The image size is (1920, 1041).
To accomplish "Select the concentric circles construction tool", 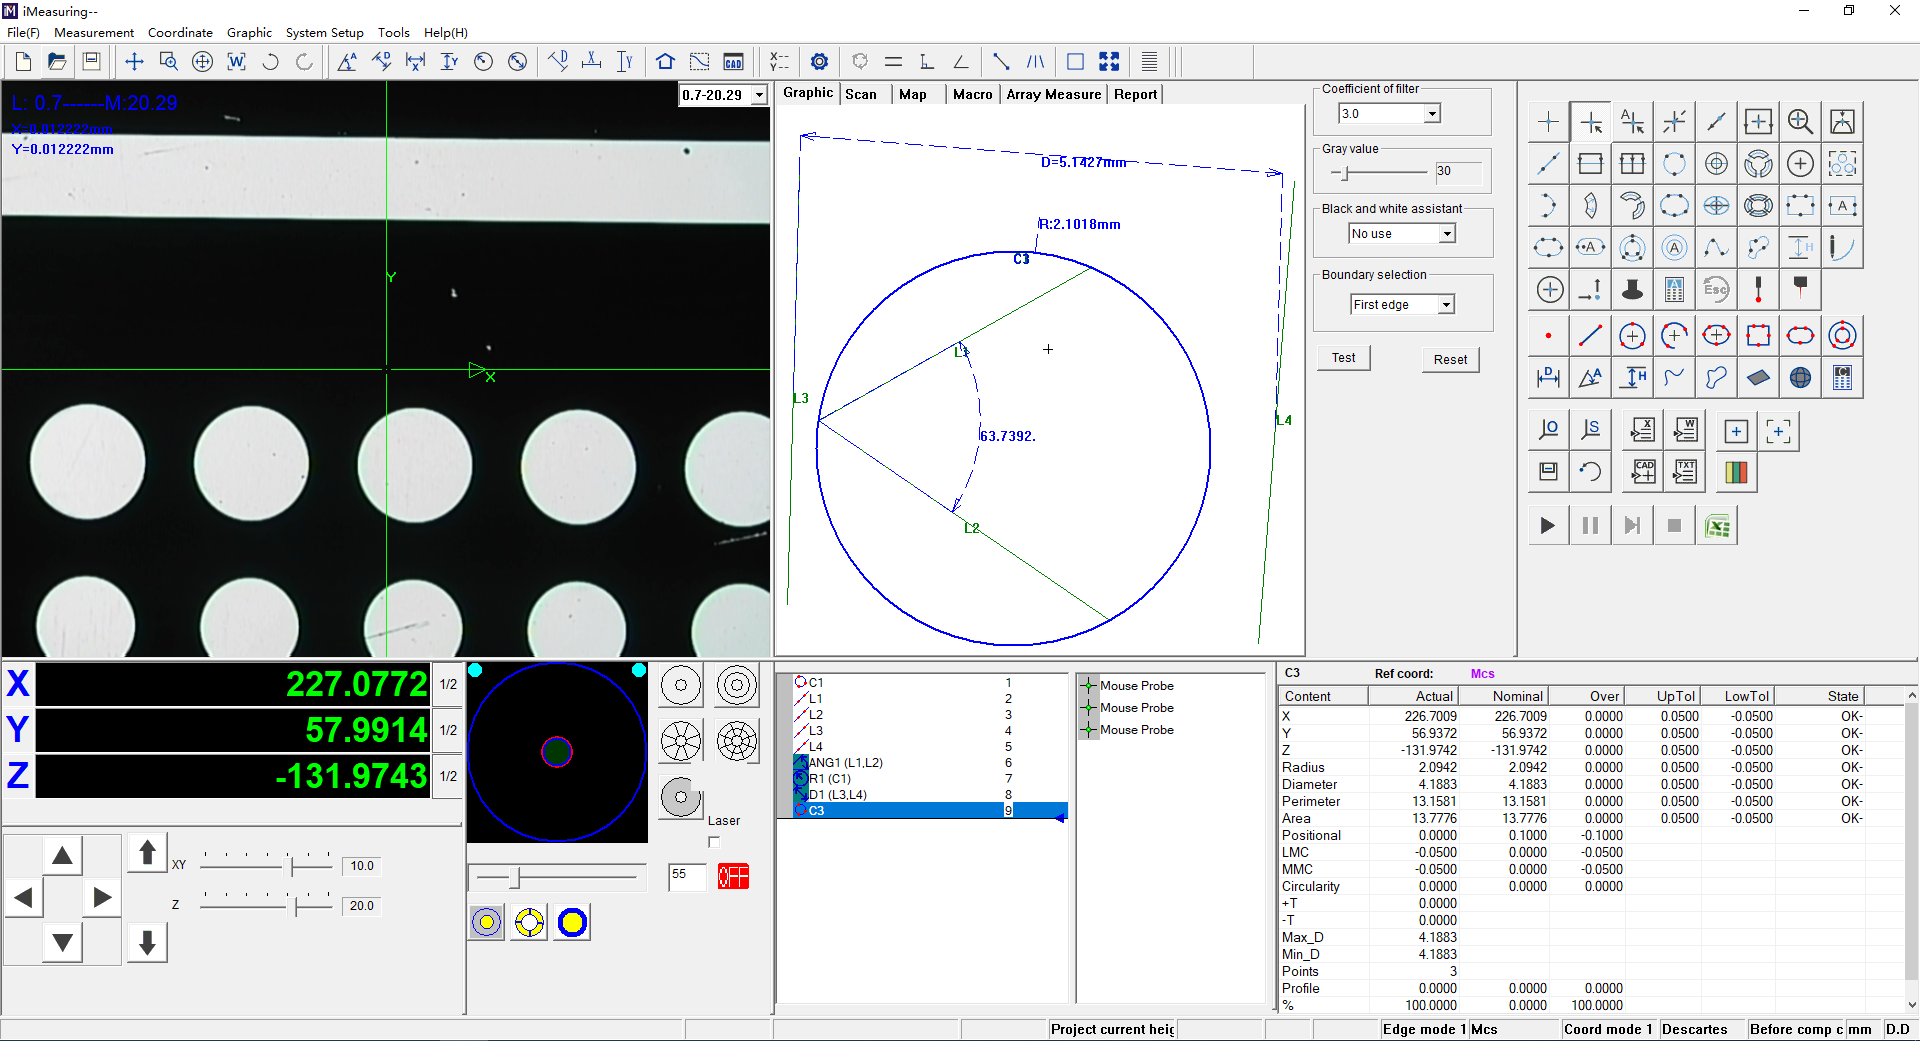I will coord(1842,336).
